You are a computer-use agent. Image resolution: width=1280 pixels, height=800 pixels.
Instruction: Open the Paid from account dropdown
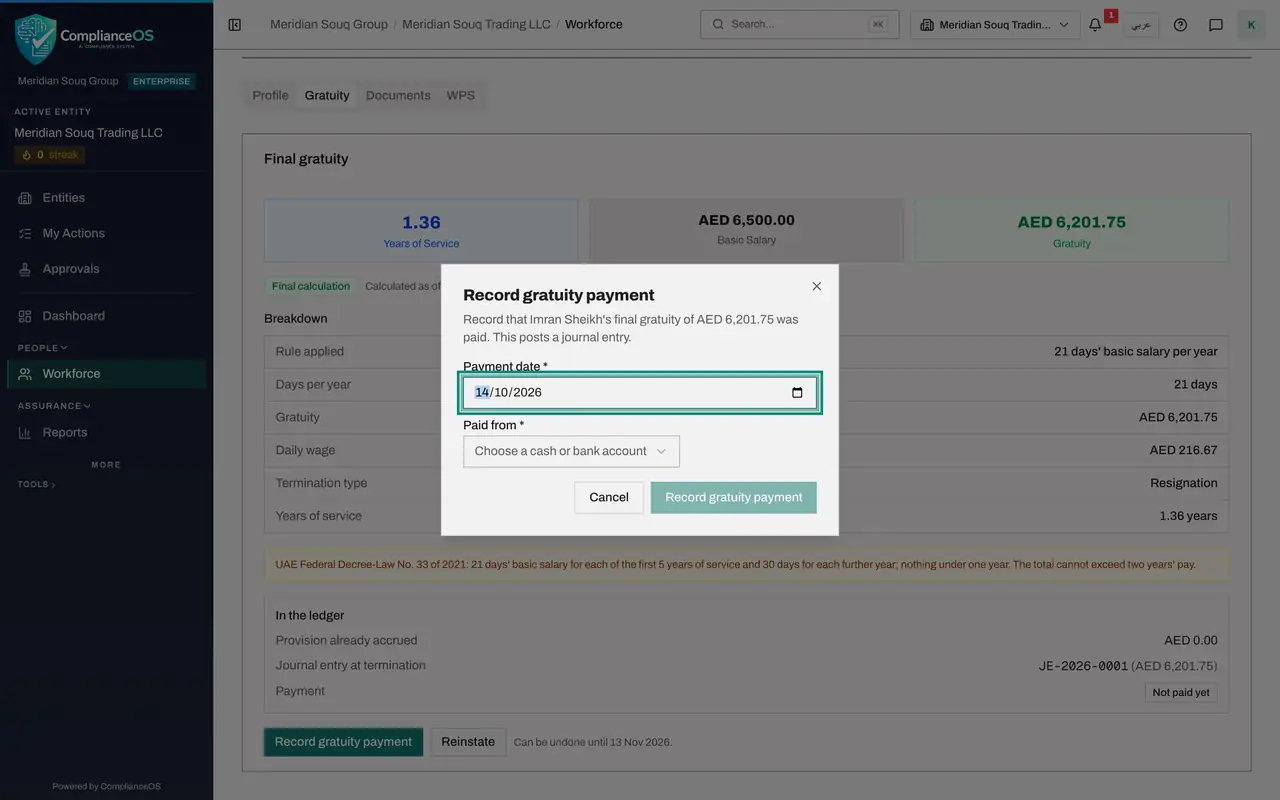pos(571,451)
